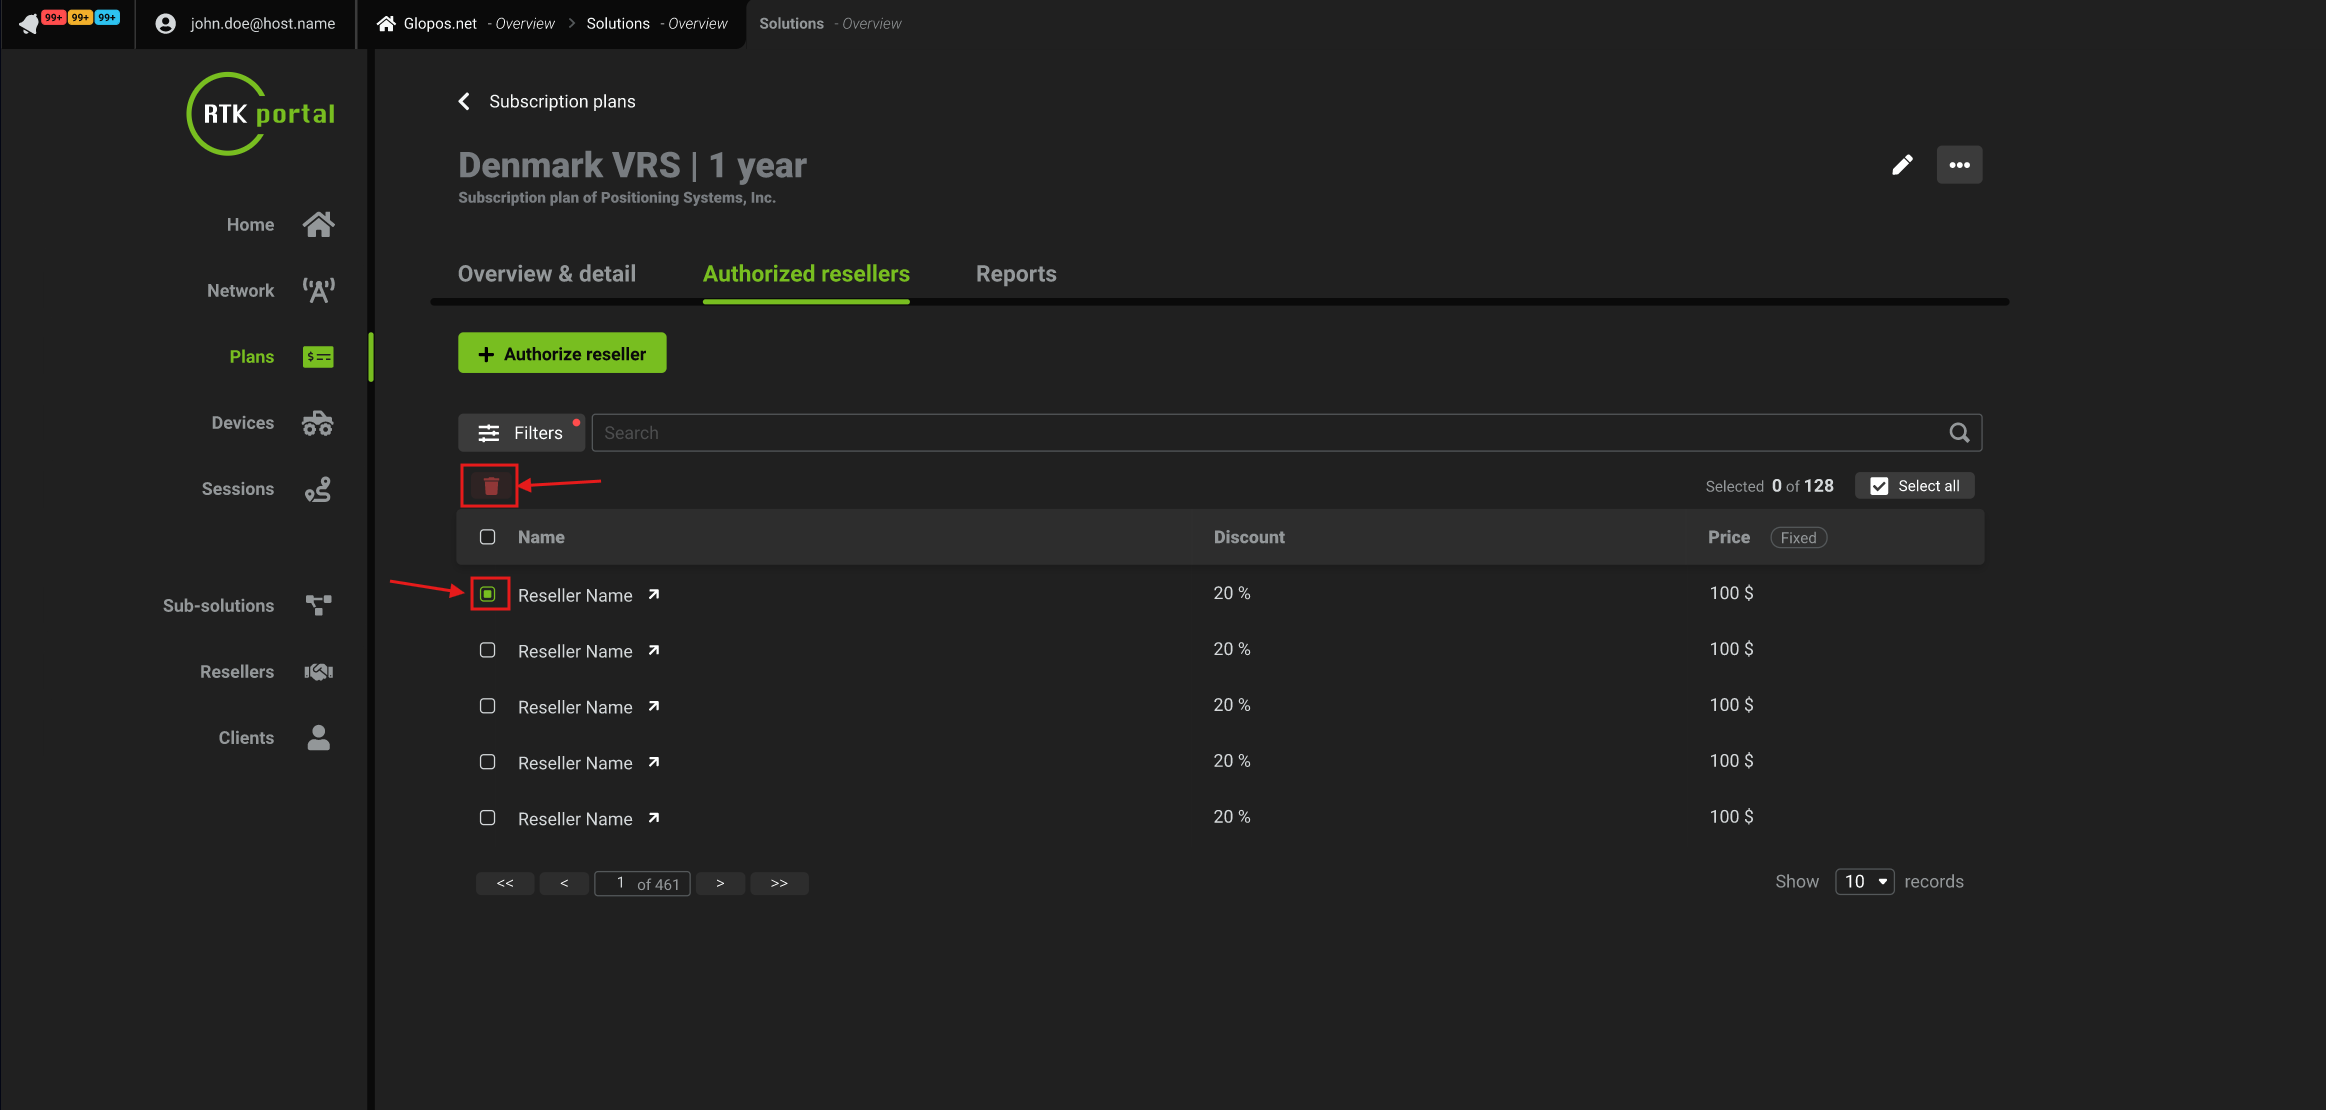Screen dimensions: 2326x1110
Task: Click the red trash delete icon
Action: coord(490,486)
